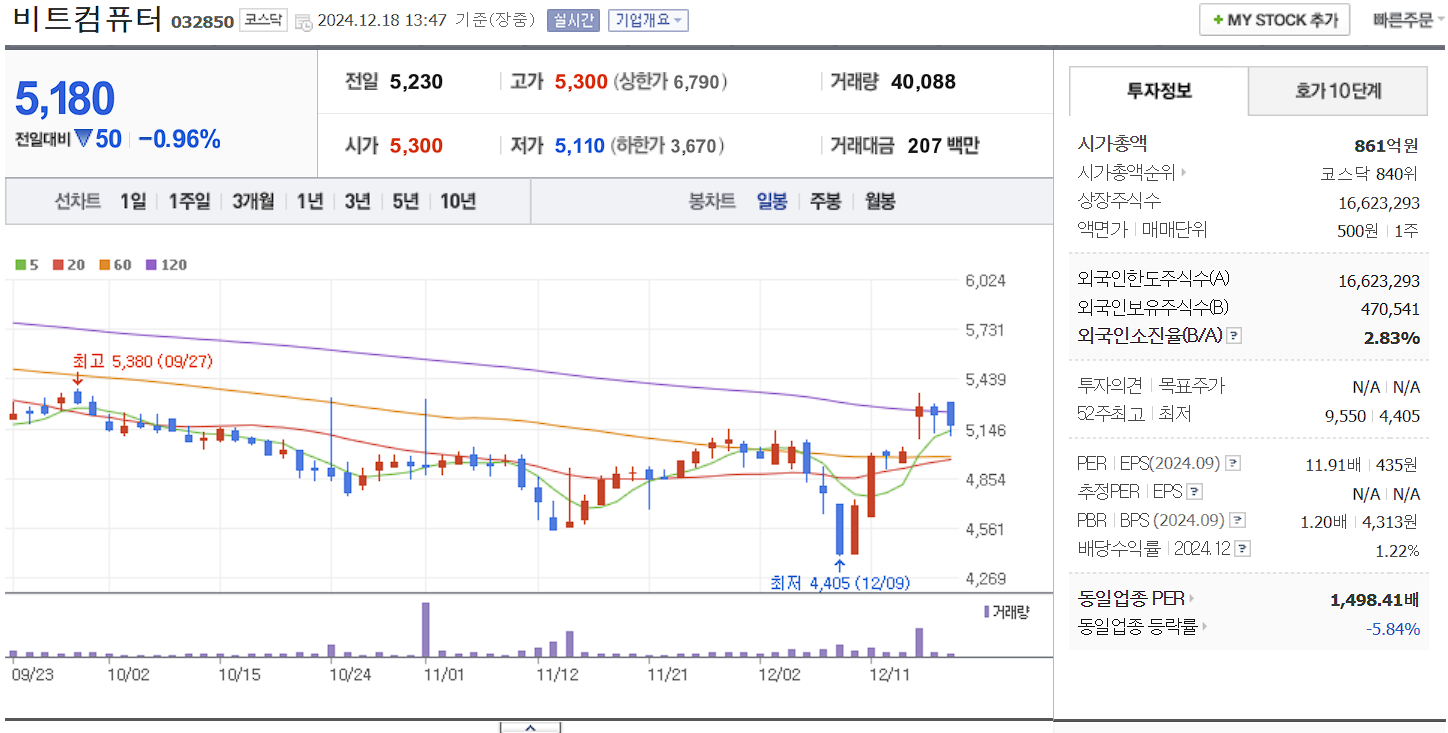Screen dimensions: 1448x733
Task: Click the question mark next to BPS(2024.09)
Action: click(x=1238, y=519)
